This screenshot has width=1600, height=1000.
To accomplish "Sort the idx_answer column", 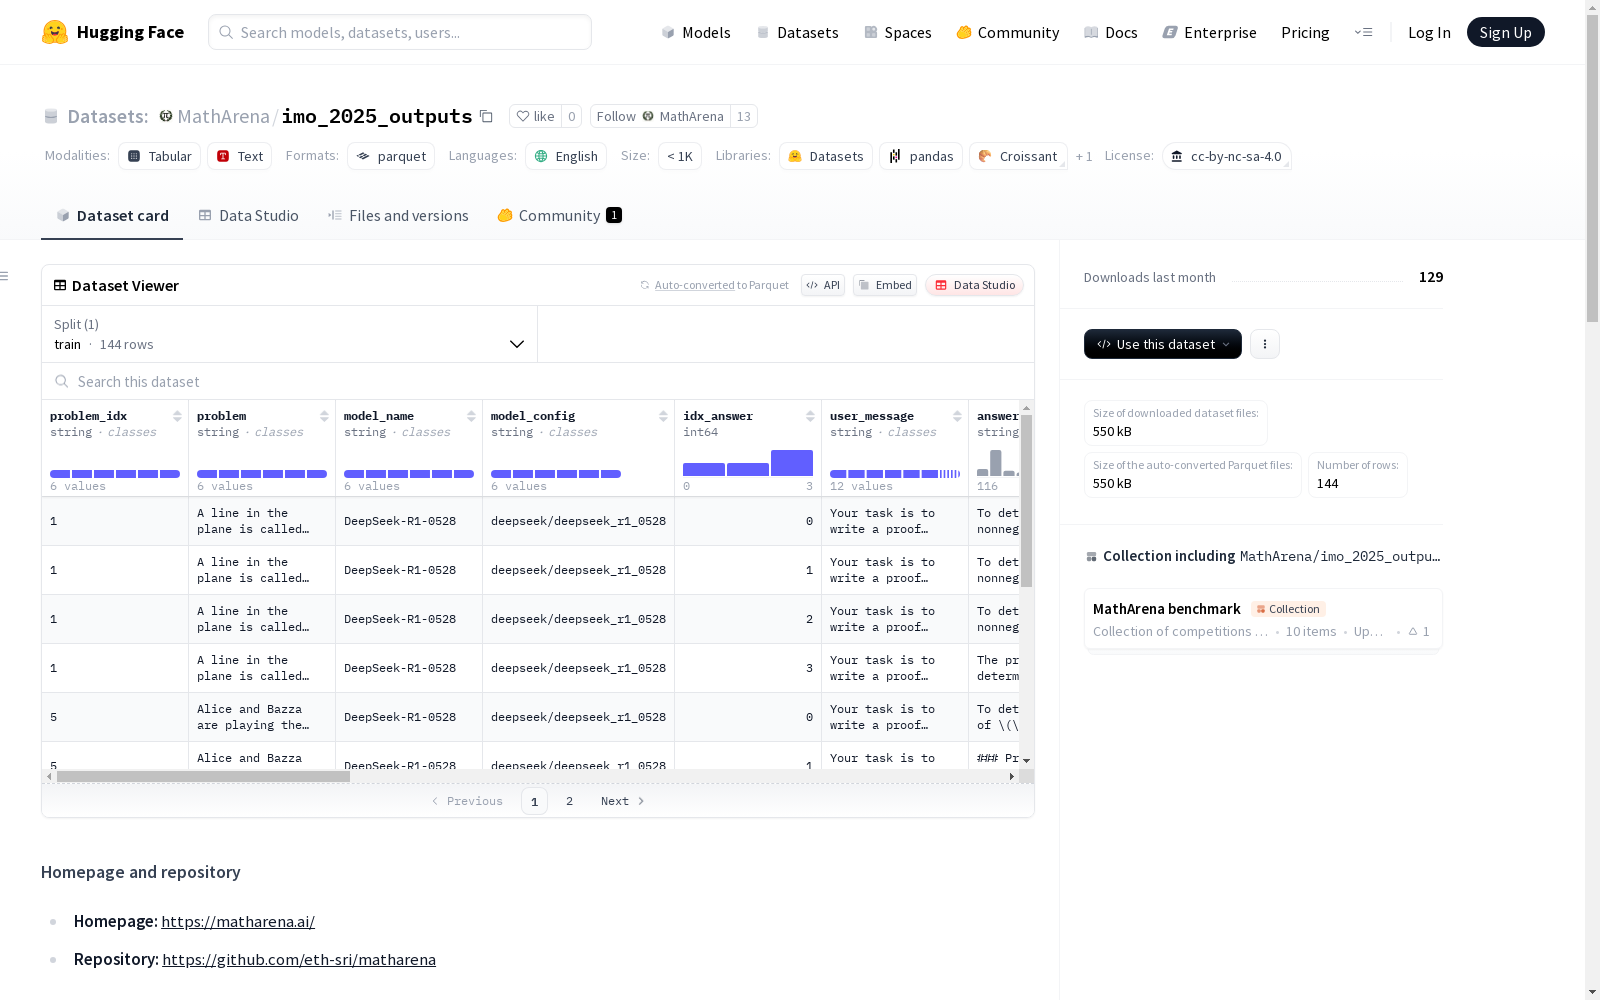I will pos(810,416).
